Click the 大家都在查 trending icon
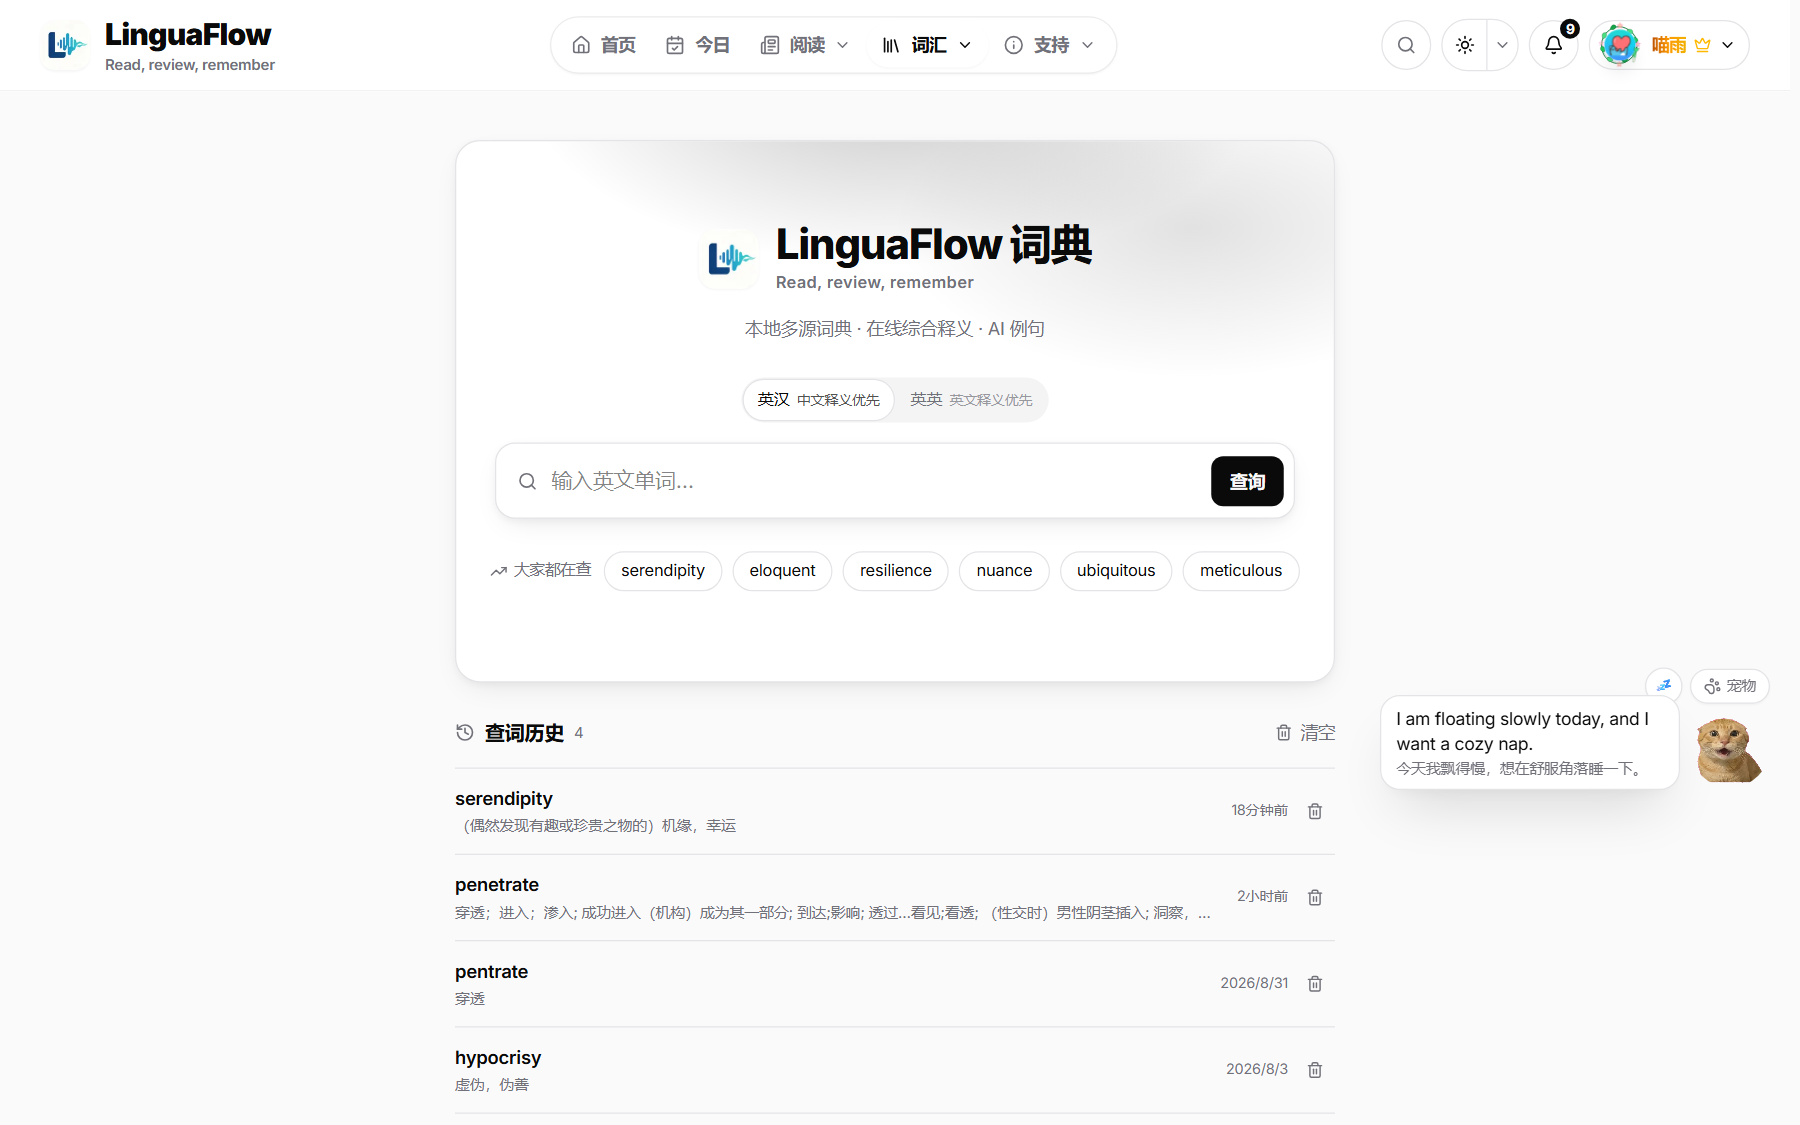The width and height of the screenshot is (1800, 1125). click(x=499, y=571)
